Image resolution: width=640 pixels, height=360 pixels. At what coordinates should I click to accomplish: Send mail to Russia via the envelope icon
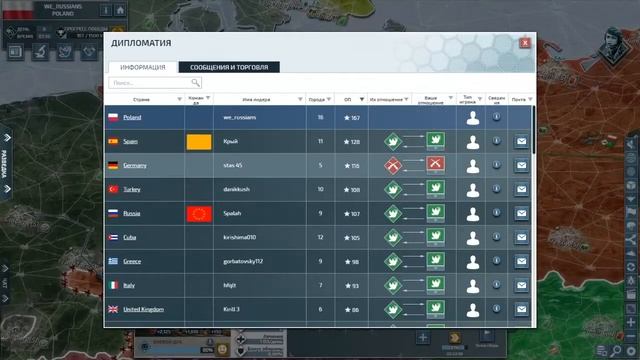(521, 213)
